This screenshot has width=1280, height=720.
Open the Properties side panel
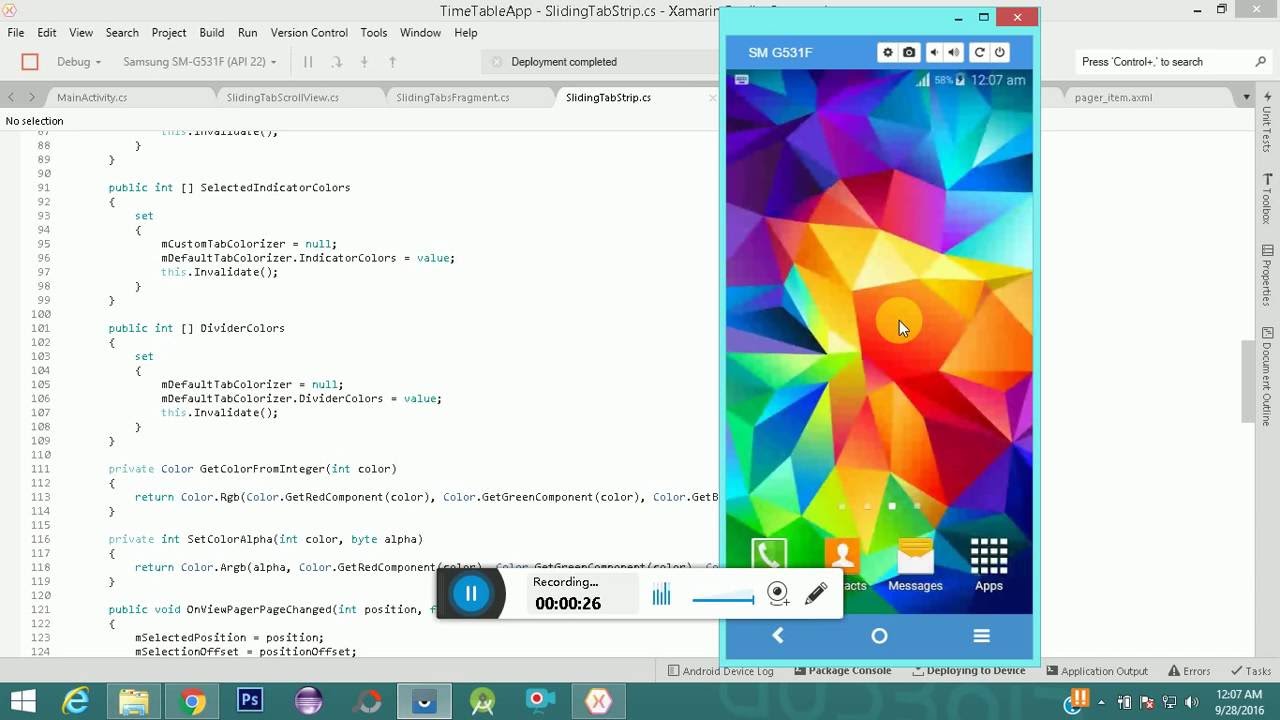click(1267, 276)
